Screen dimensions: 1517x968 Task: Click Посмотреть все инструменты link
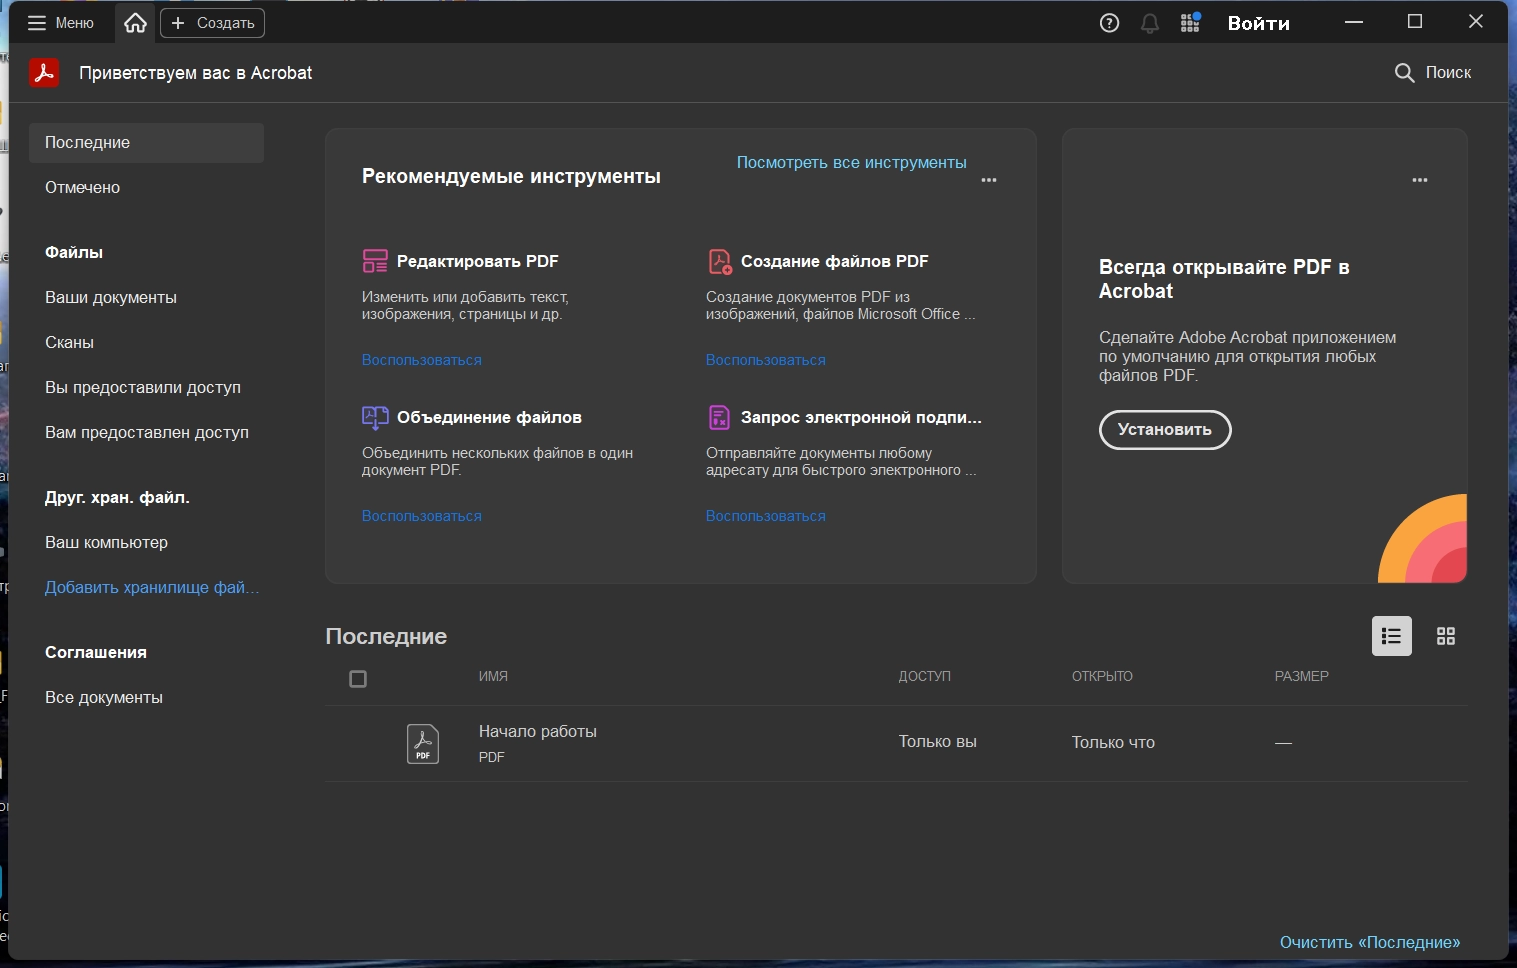coord(851,162)
